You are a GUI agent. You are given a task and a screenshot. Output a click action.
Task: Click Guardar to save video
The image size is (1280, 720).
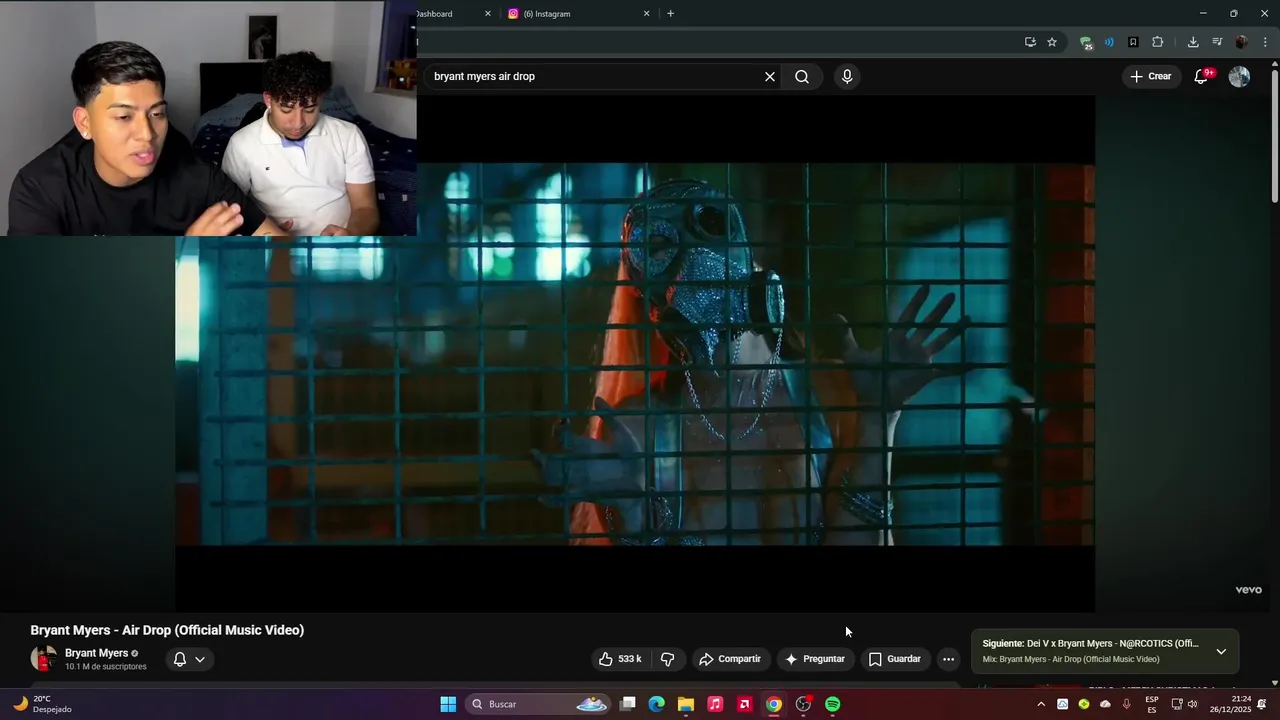click(x=895, y=659)
